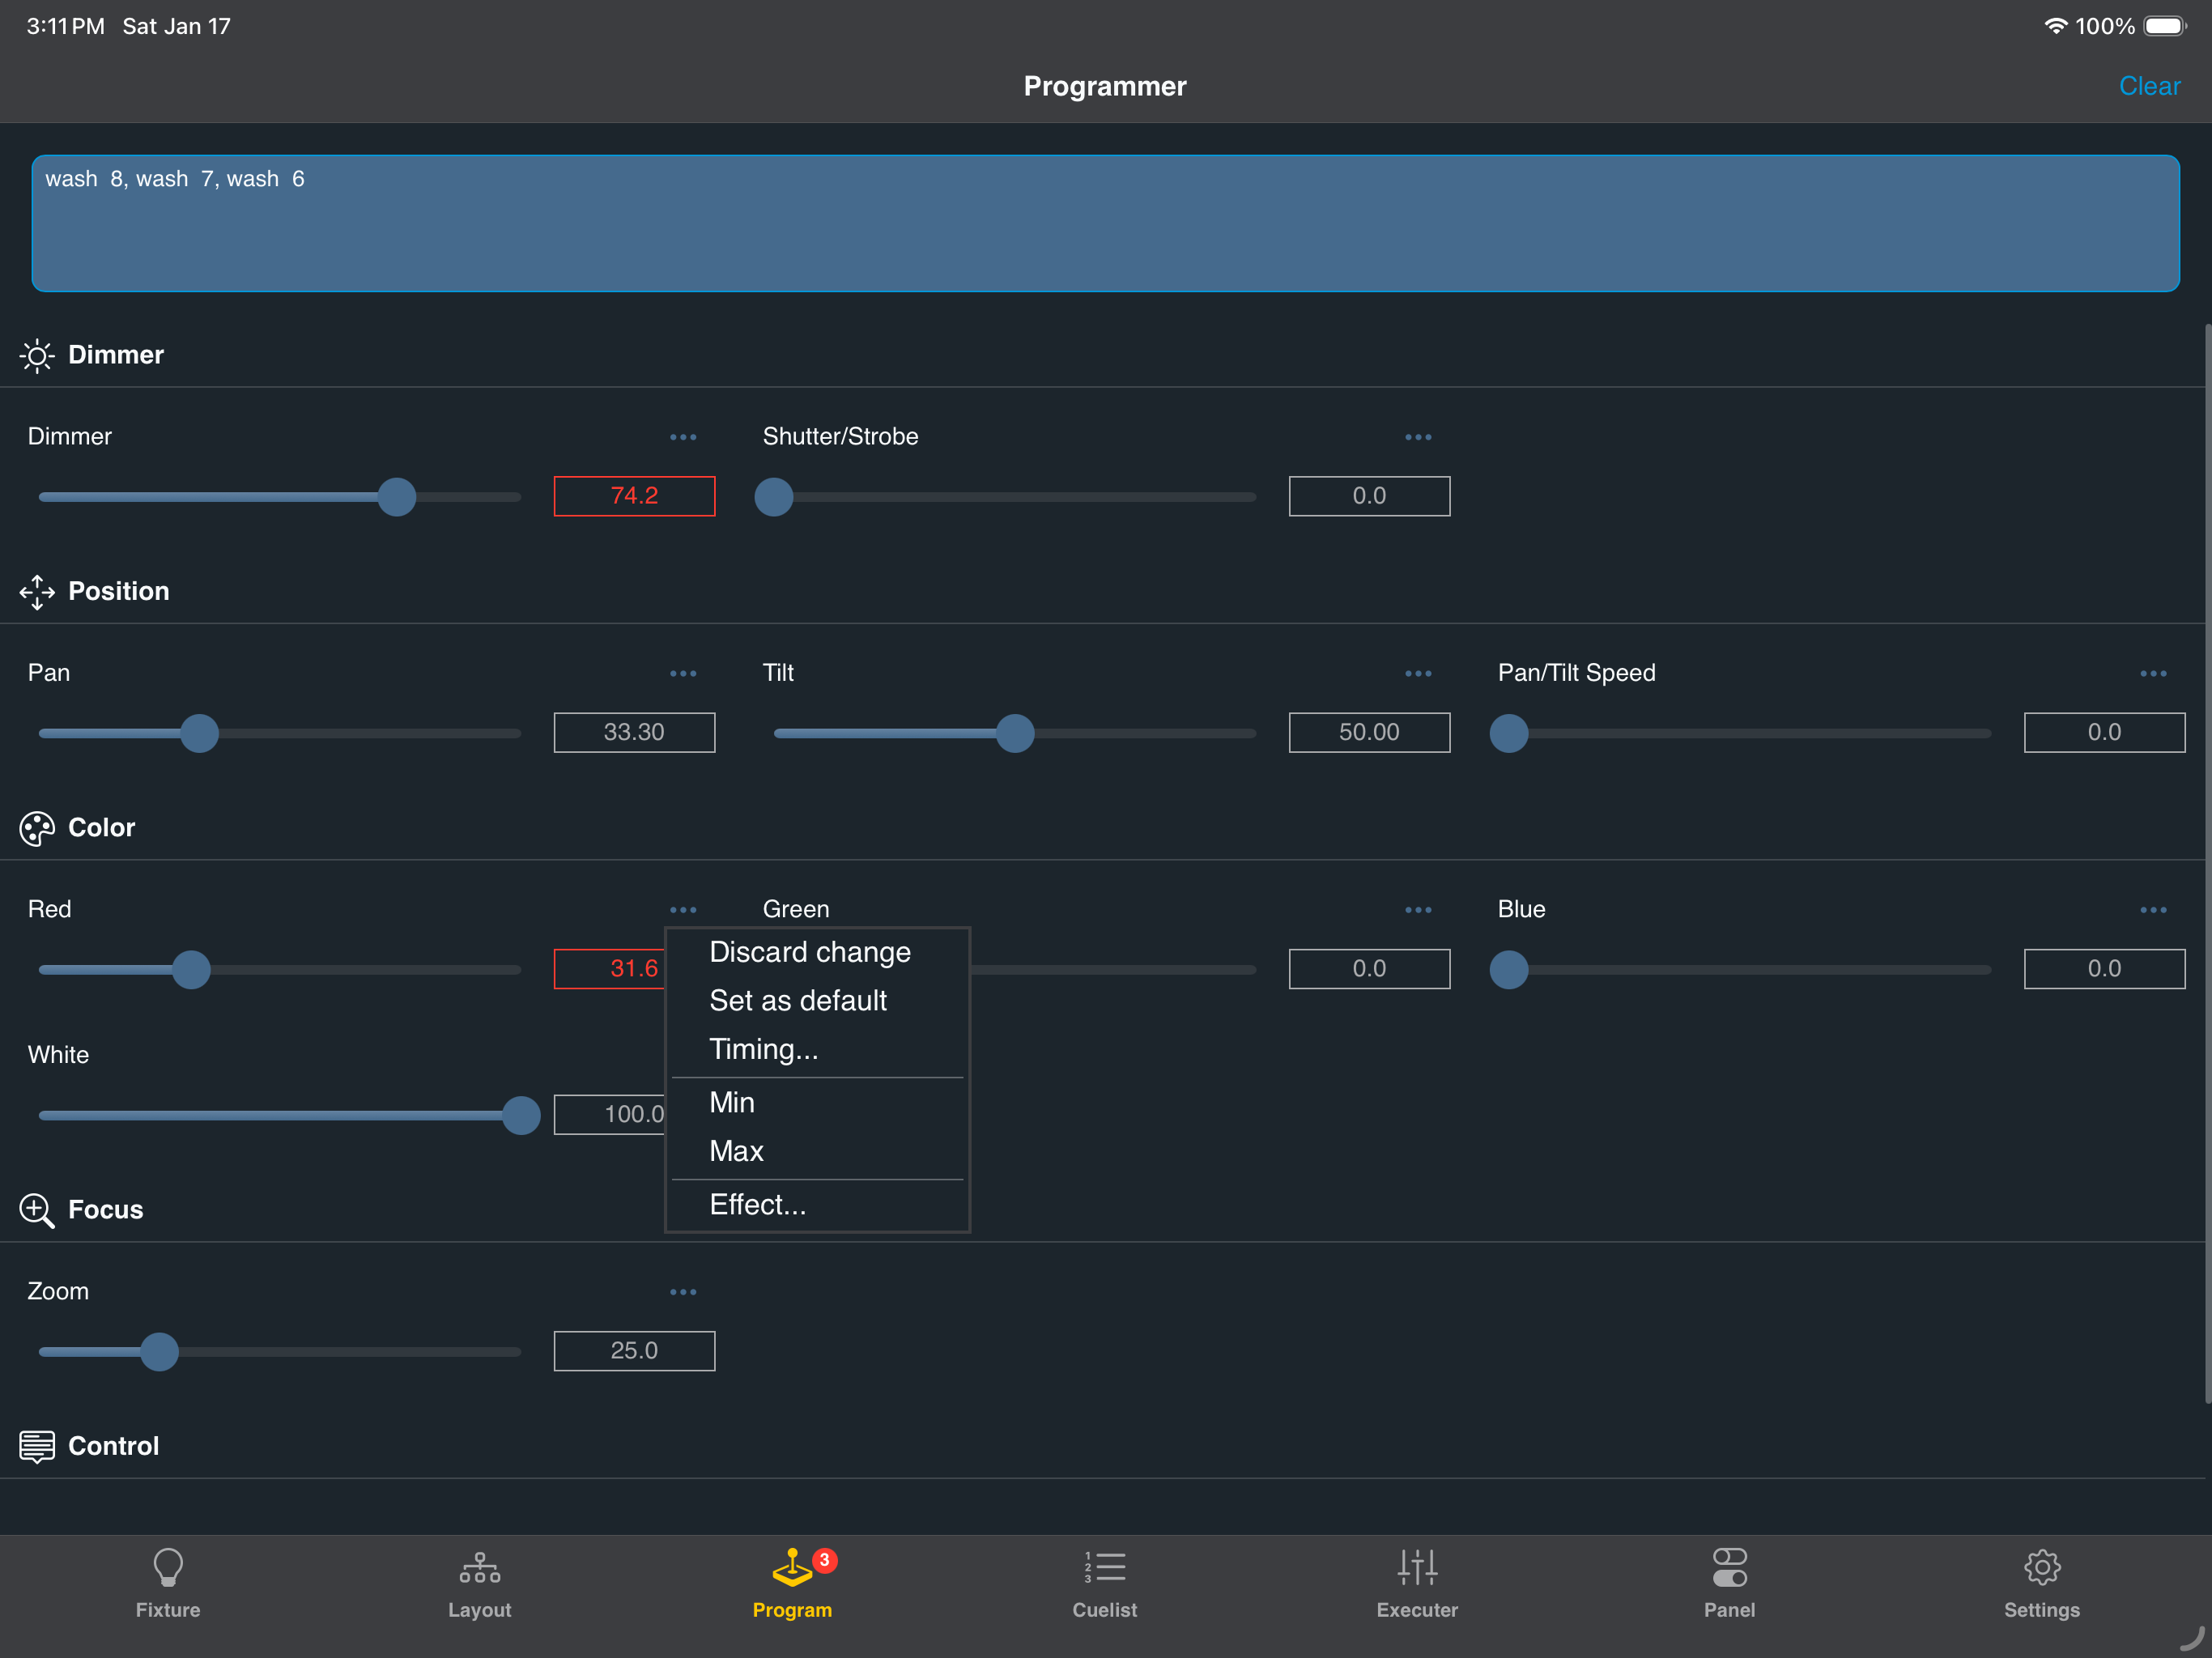Click the Wi-Fi status icon
The height and width of the screenshot is (1658, 2212).
pyautogui.click(x=2055, y=26)
